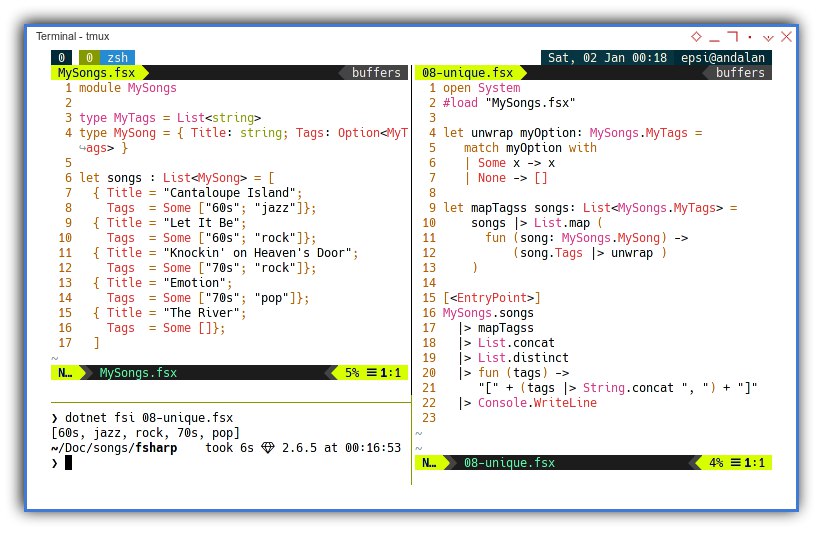Click the gem icon beside version 2.6.5

[x=268, y=448]
